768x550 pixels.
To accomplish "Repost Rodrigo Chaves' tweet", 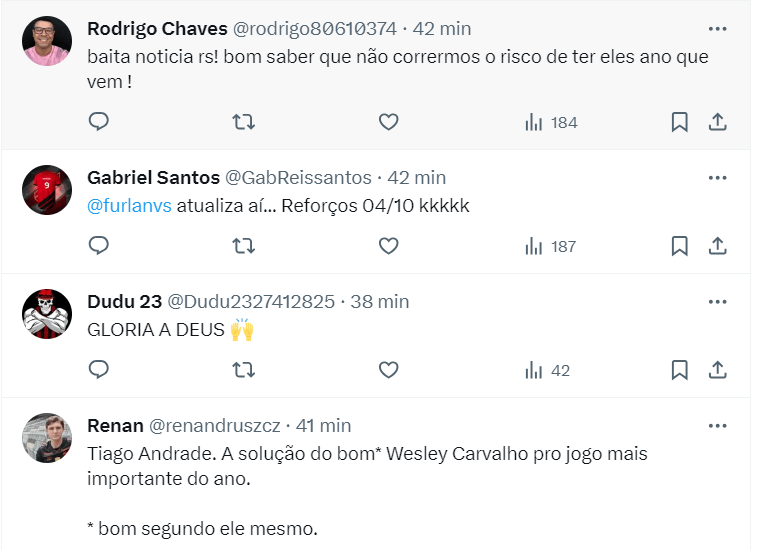I will coord(243,122).
